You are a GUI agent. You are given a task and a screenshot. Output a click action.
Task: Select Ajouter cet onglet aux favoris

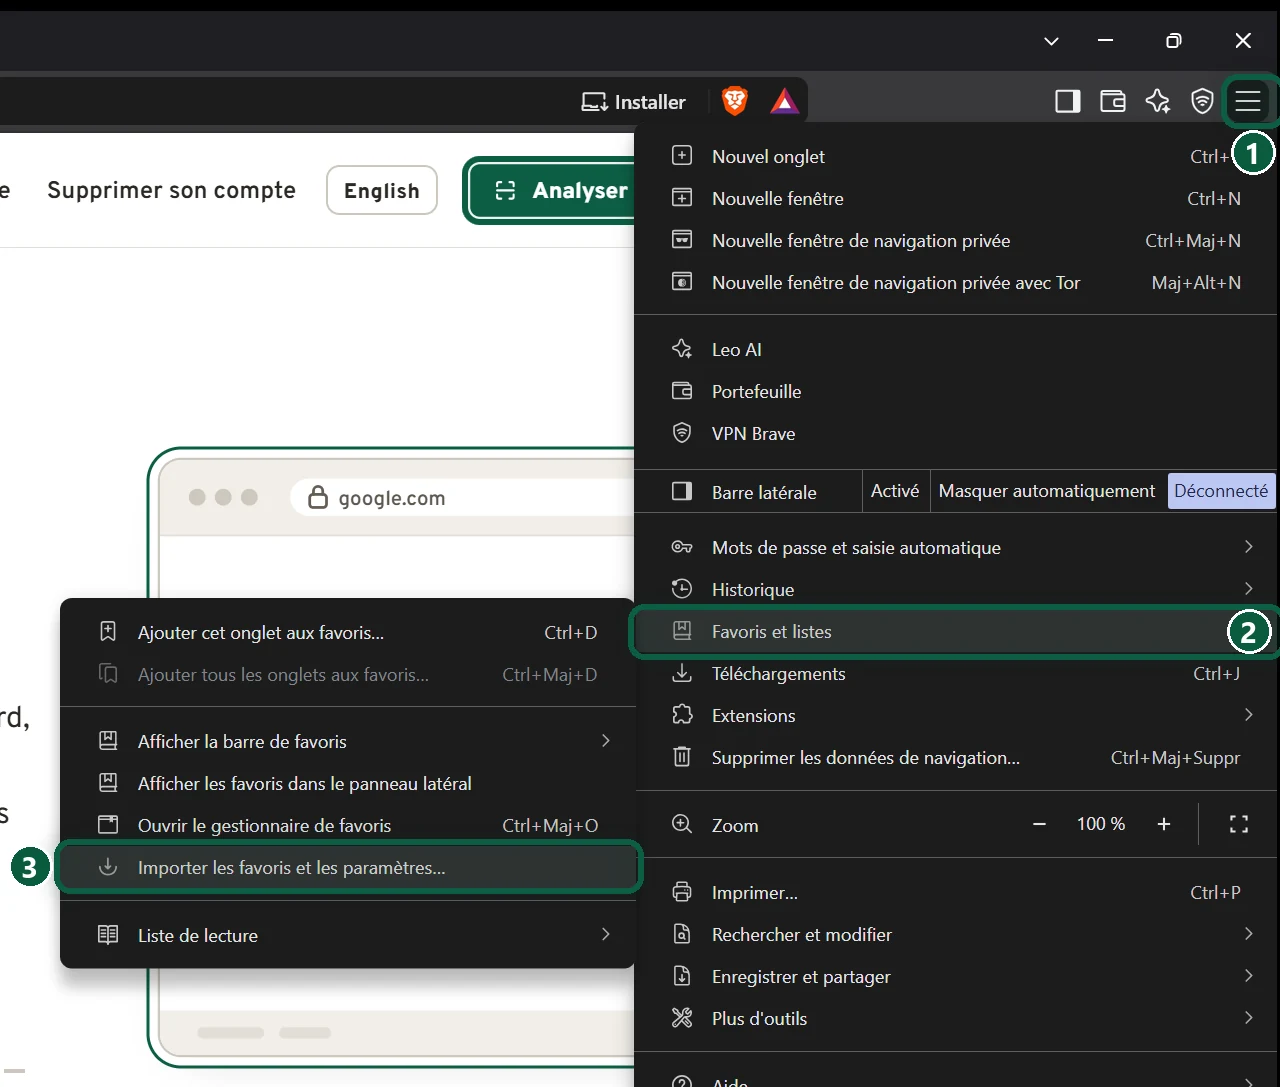(348, 632)
